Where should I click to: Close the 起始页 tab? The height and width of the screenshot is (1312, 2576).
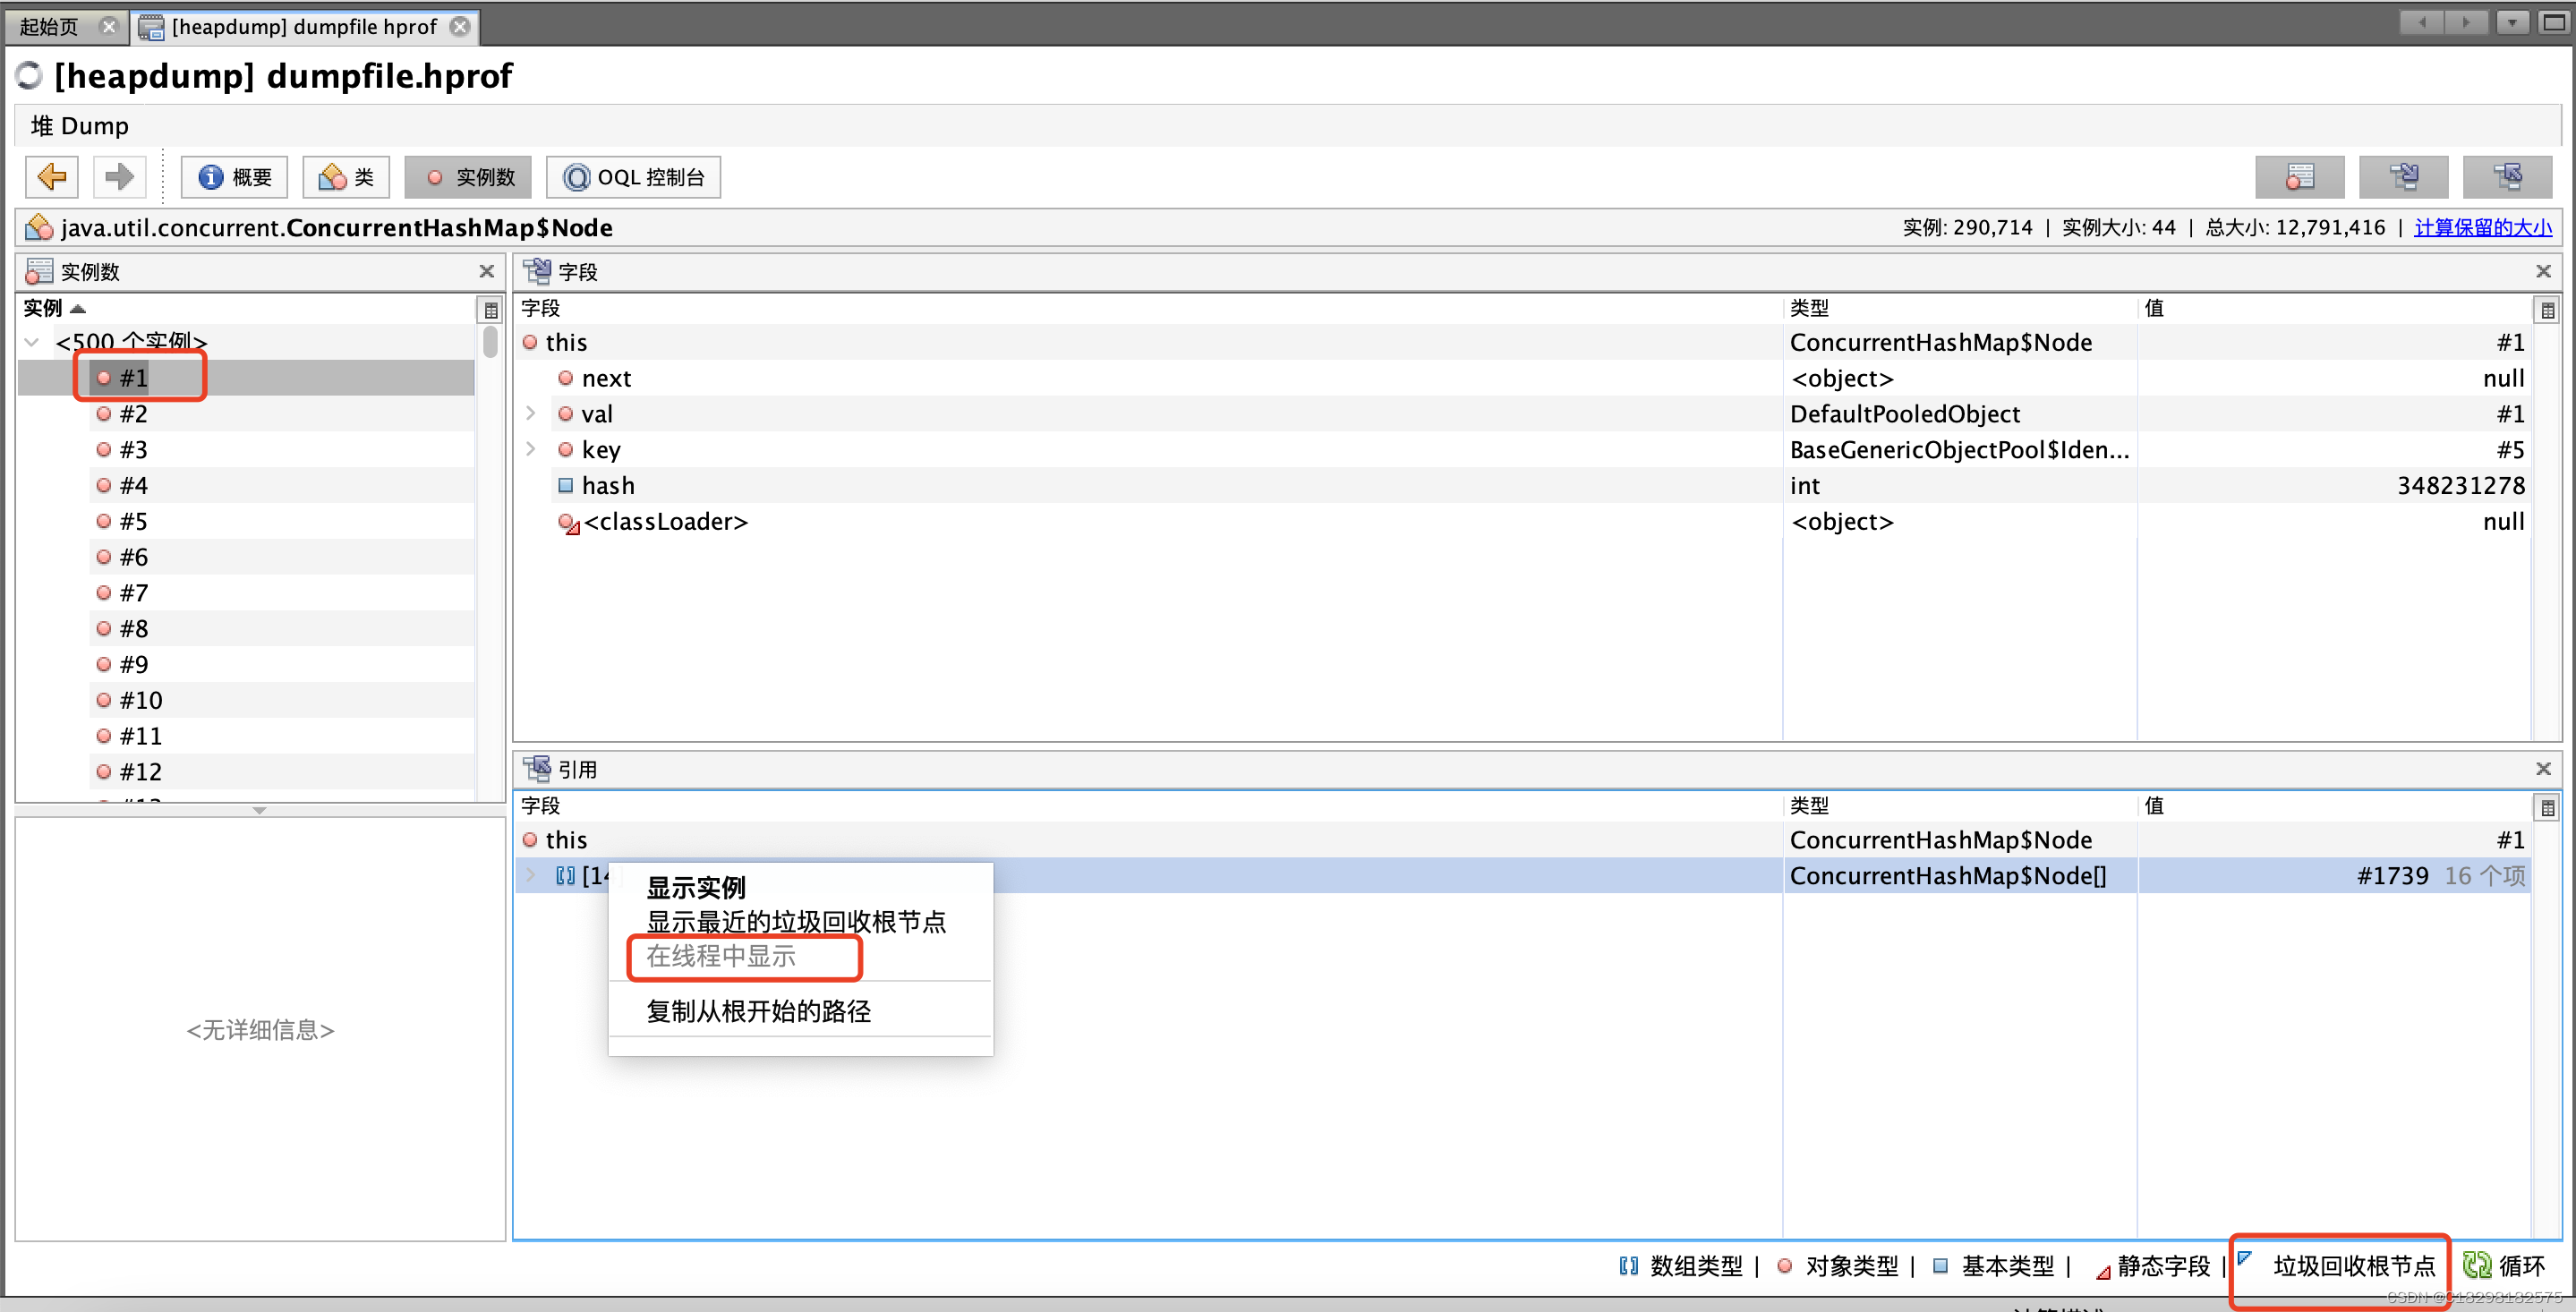(109, 26)
